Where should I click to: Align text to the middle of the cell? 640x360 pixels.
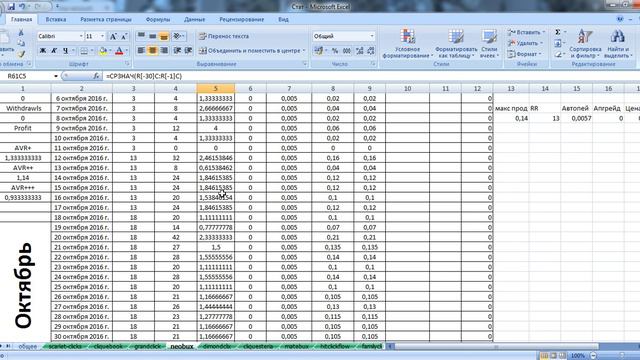click(153, 36)
